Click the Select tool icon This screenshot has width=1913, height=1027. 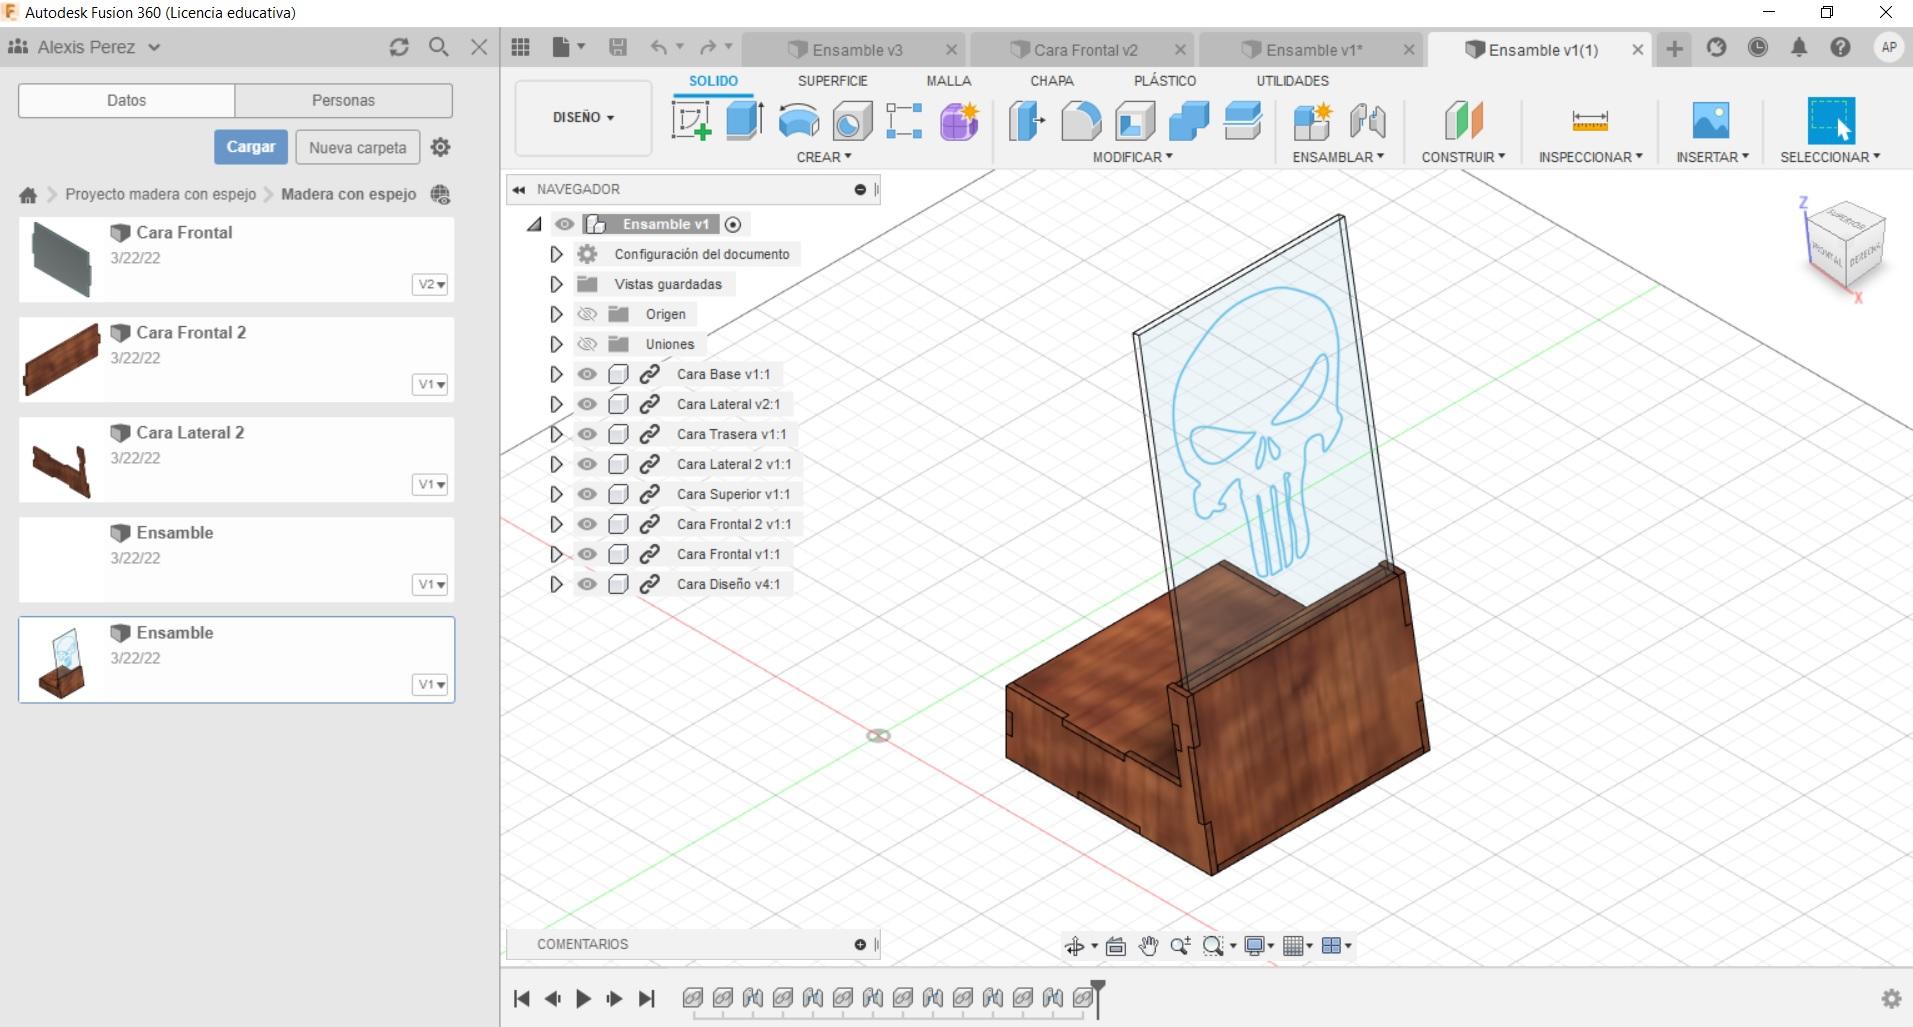[x=1831, y=121]
